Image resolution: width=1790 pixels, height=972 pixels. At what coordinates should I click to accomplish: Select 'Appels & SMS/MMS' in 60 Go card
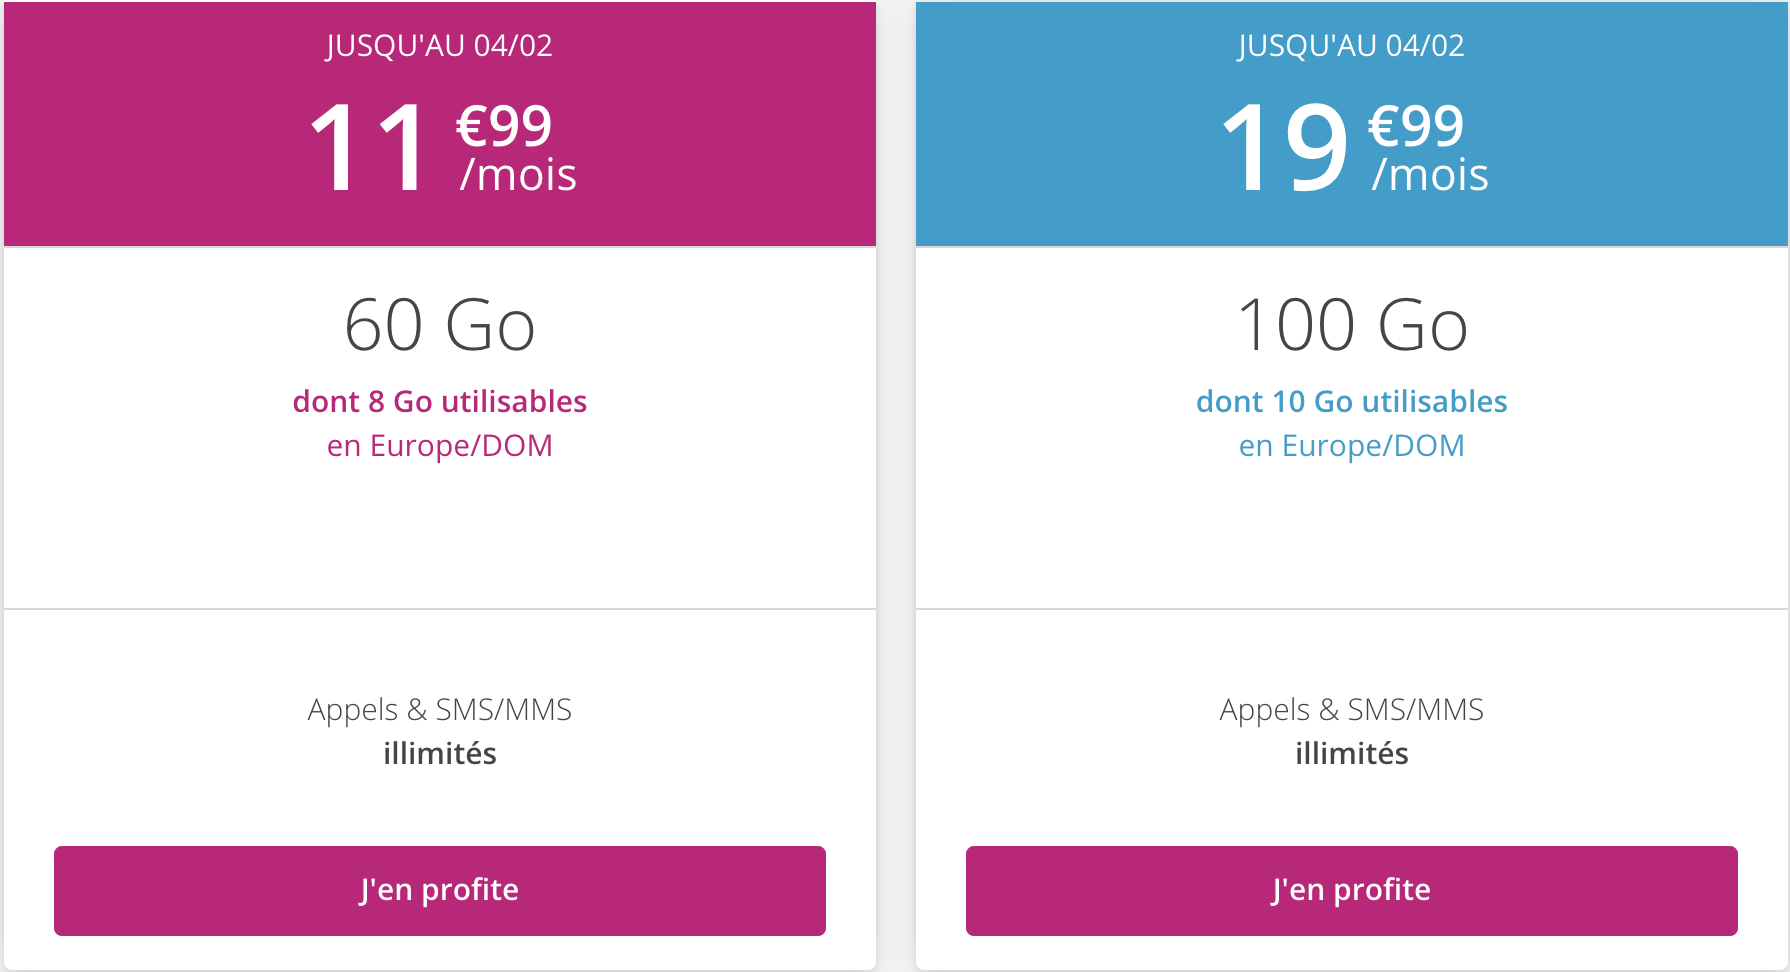point(440,710)
